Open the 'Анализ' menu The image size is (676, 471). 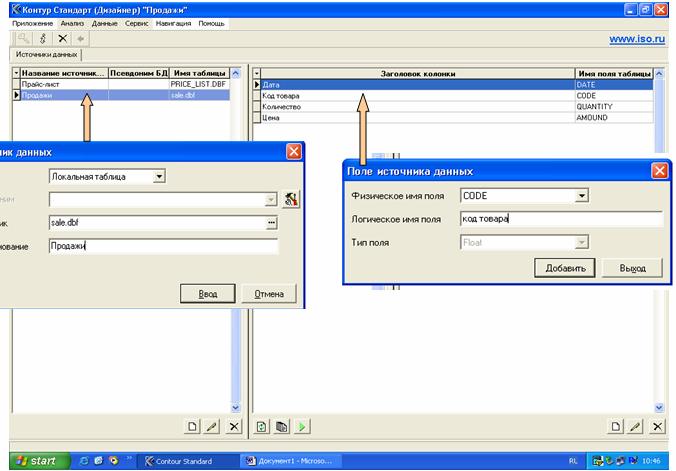click(71, 21)
